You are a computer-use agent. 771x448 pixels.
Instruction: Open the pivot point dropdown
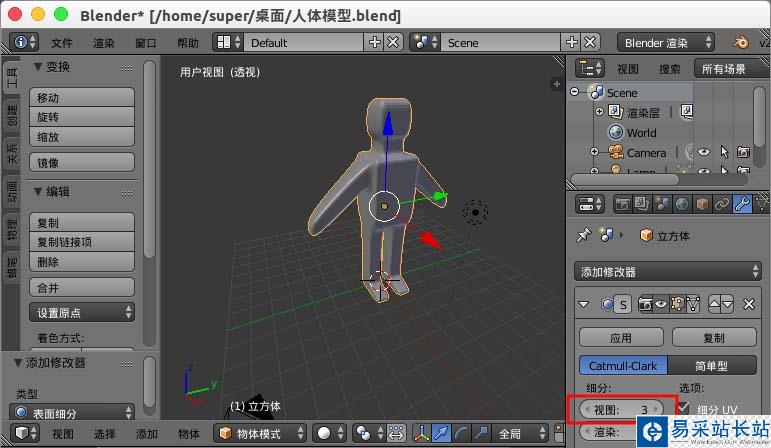click(369, 433)
